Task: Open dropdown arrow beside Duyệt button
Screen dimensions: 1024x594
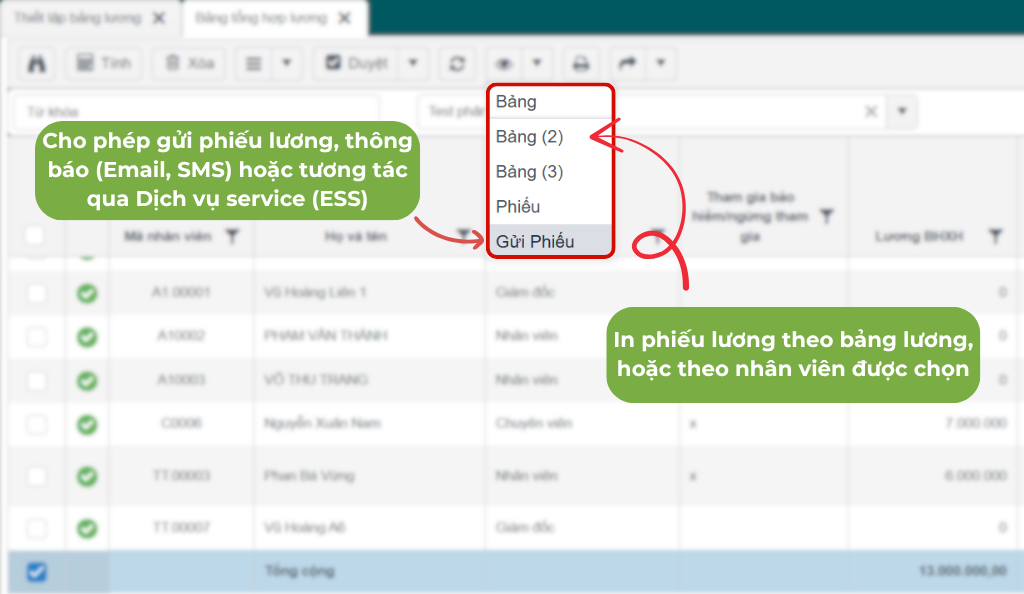Action: (x=413, y=63)
